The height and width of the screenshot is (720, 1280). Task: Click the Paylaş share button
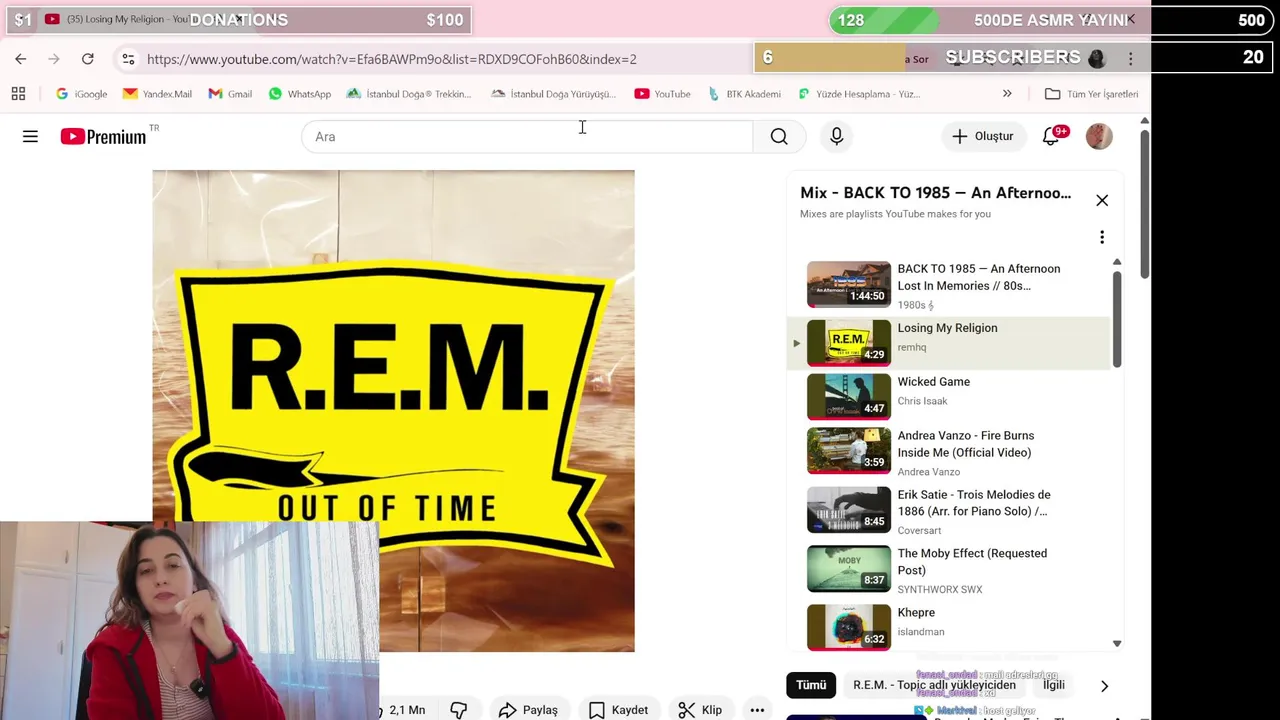[x=528, y=710]
